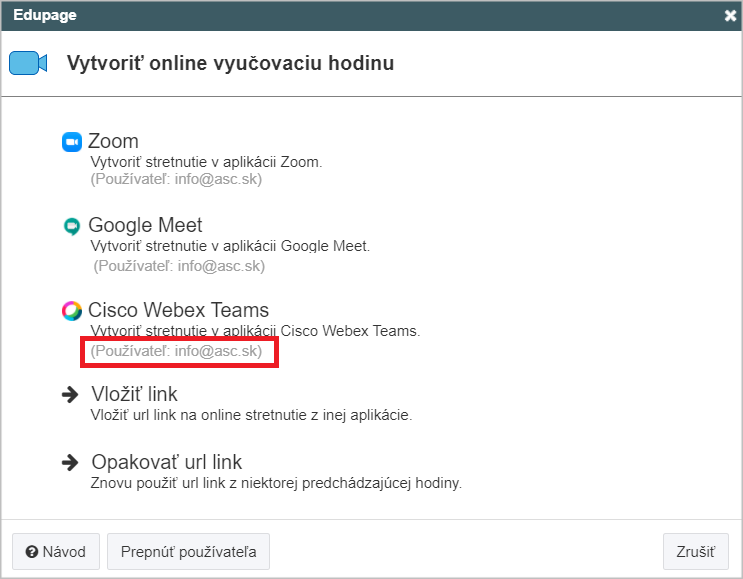743x579 pixels.
Task: Click 'Vytvoriť stretnutie v aplikácii Google Meet.' text
Action: pos(230,246)
